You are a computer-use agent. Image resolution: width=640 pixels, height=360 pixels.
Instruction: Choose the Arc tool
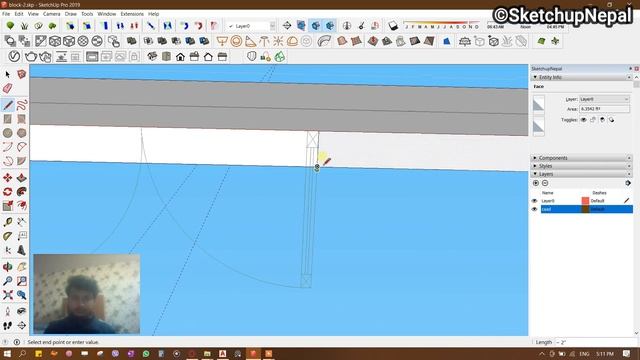[x=7, y=147]
